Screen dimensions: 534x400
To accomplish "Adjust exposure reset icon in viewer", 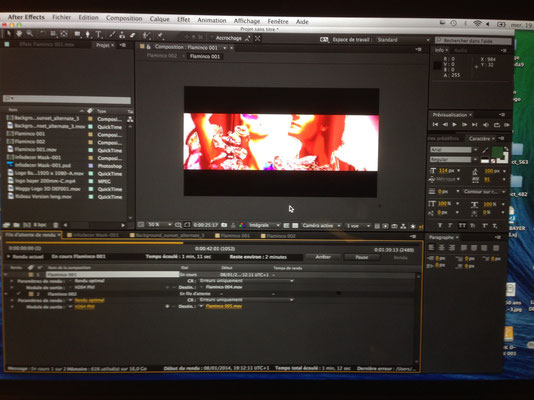I will coord(413,226).
